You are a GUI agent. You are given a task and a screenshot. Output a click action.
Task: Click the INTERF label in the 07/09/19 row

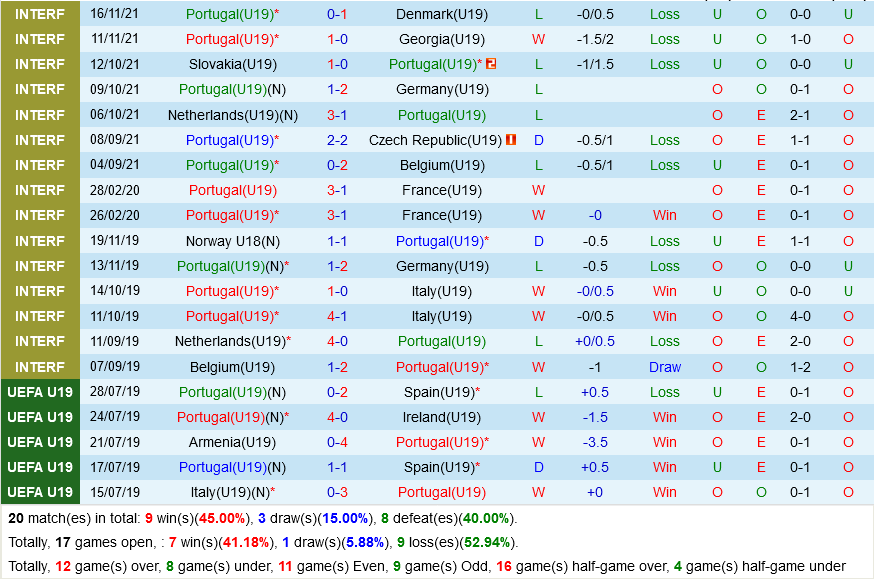(40, 367)
